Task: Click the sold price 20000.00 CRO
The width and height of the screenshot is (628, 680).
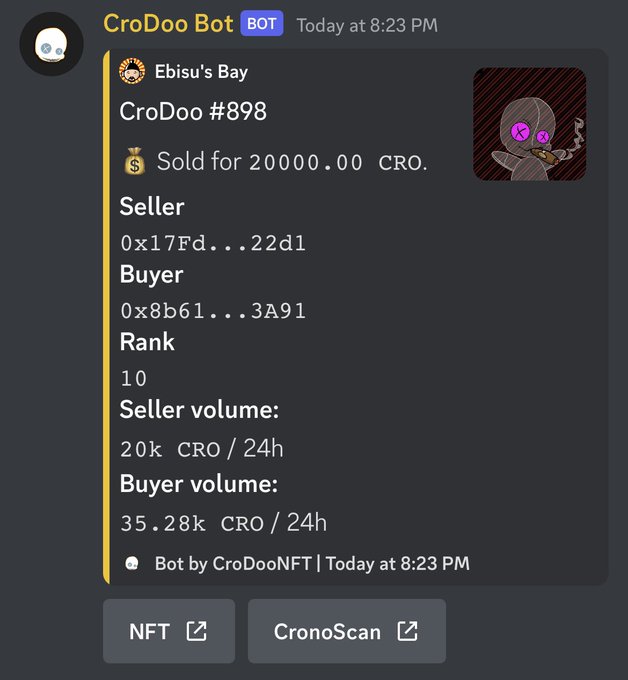Action: click(336, 163)
